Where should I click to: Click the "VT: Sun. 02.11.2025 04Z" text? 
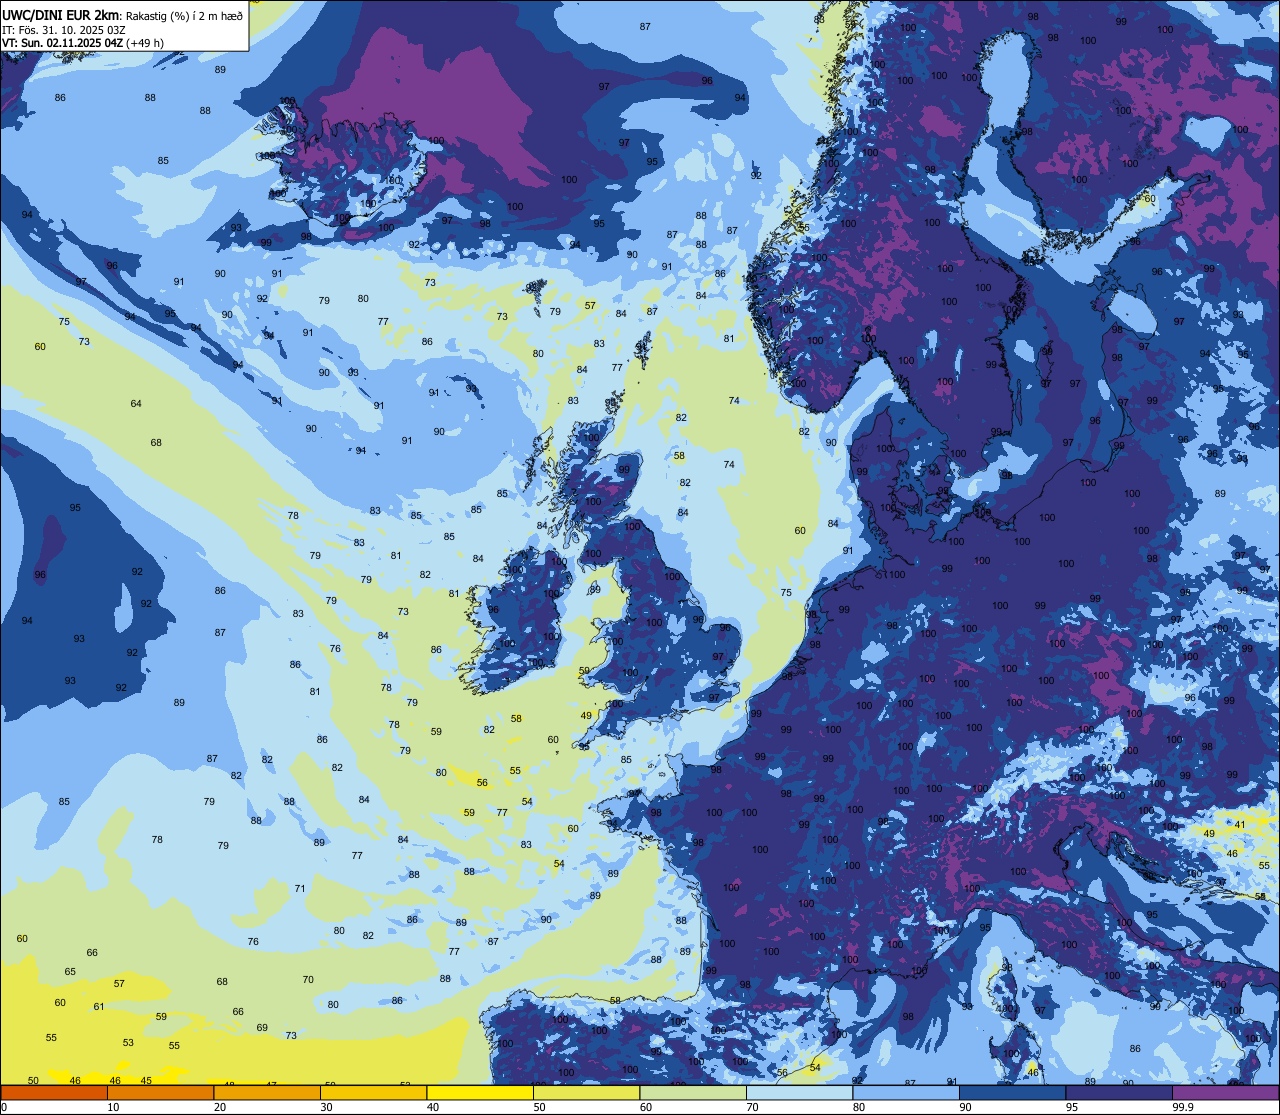pyautogui.click(x=62, y=43)
